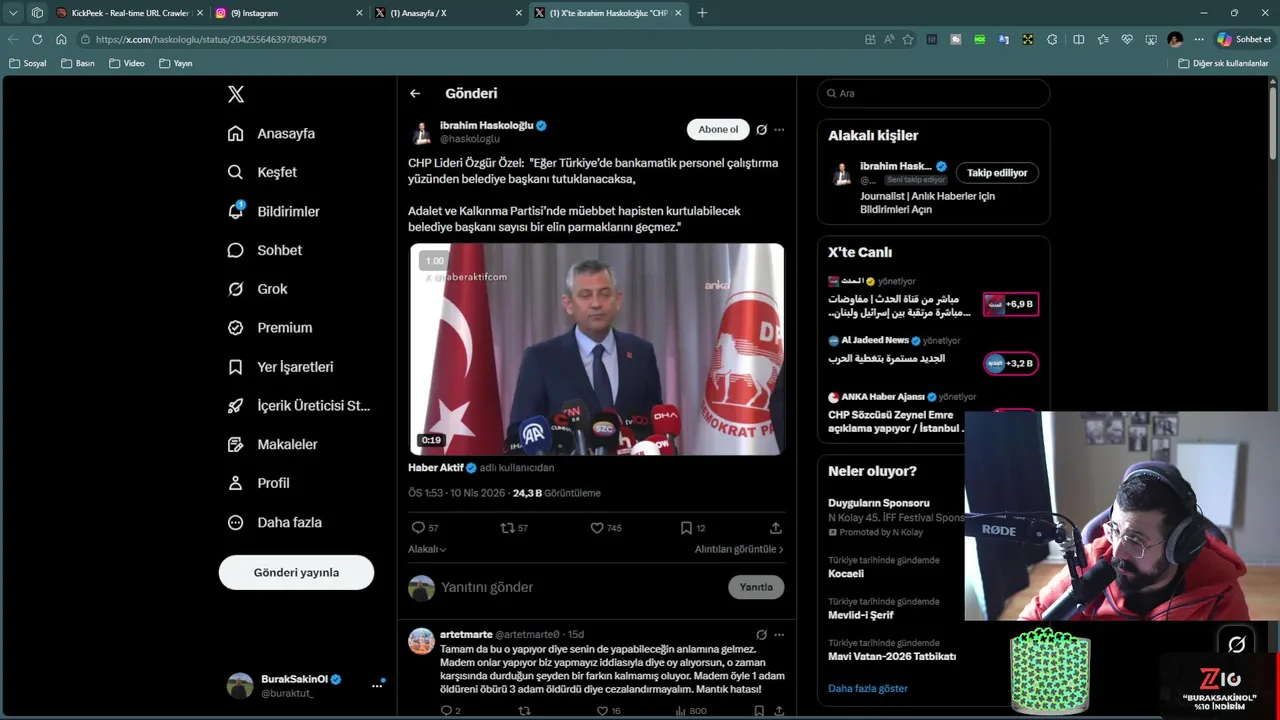Image resolution: width=1280 pixels, height=720 pixels.
Task: Switch to the Instagram browser tab
Action: (x=289, y=13)
